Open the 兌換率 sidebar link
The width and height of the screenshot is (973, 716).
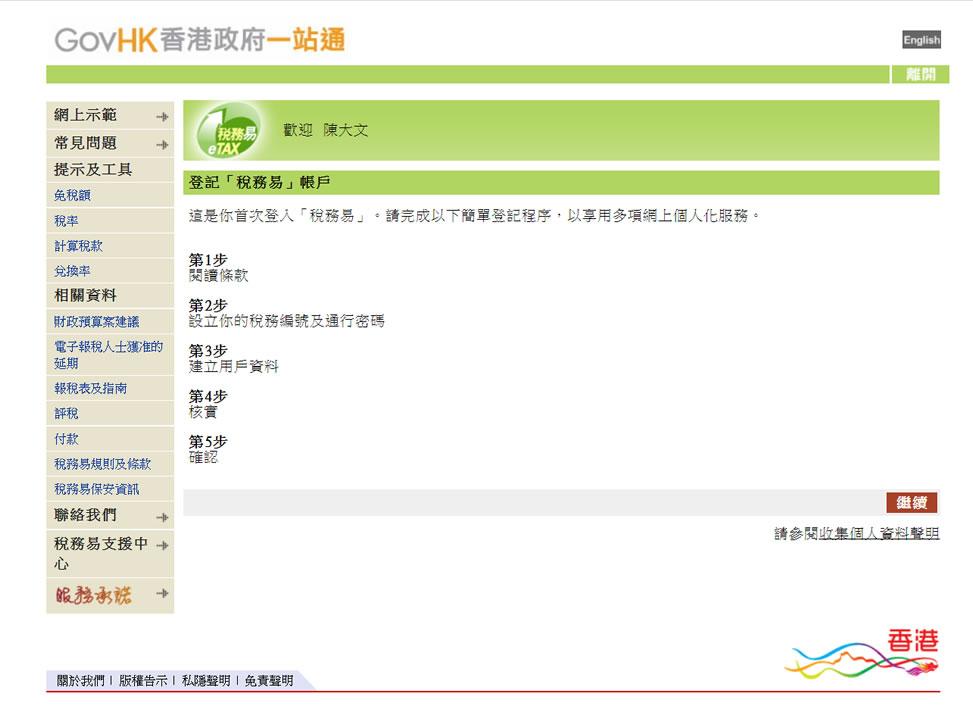tap(69, 271)
